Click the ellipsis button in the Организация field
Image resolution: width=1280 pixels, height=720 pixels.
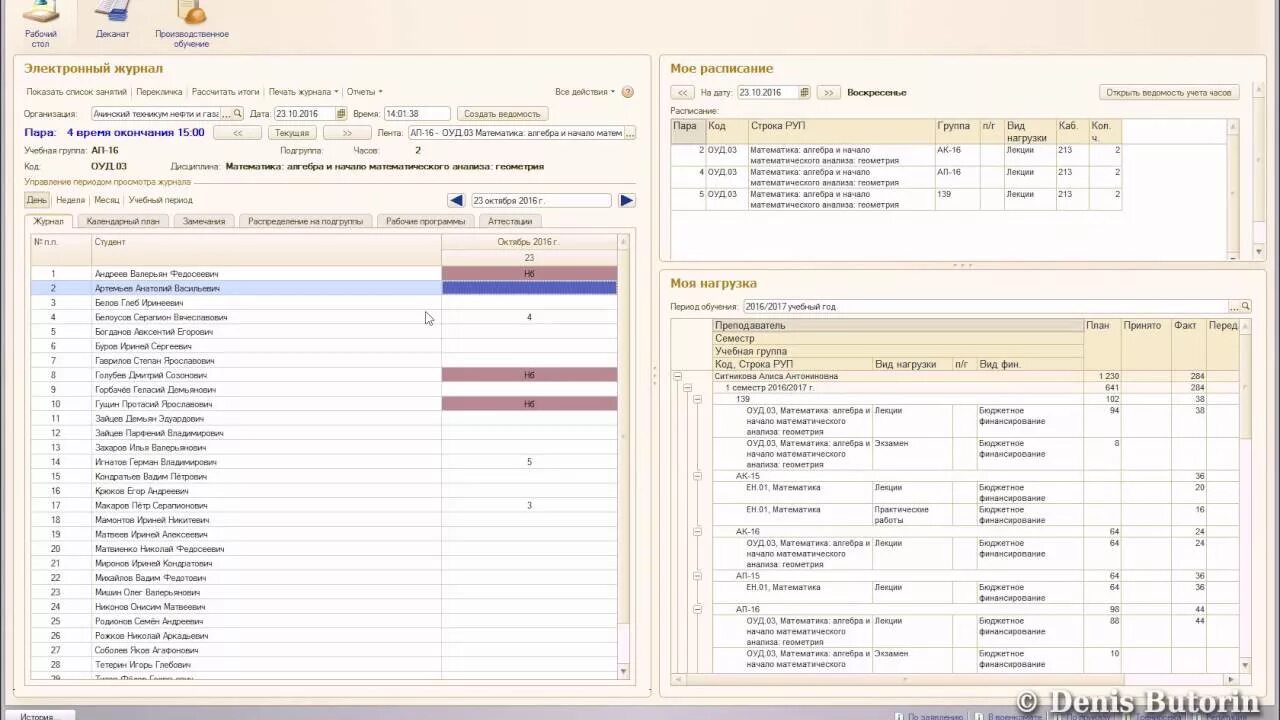point(227,114)
